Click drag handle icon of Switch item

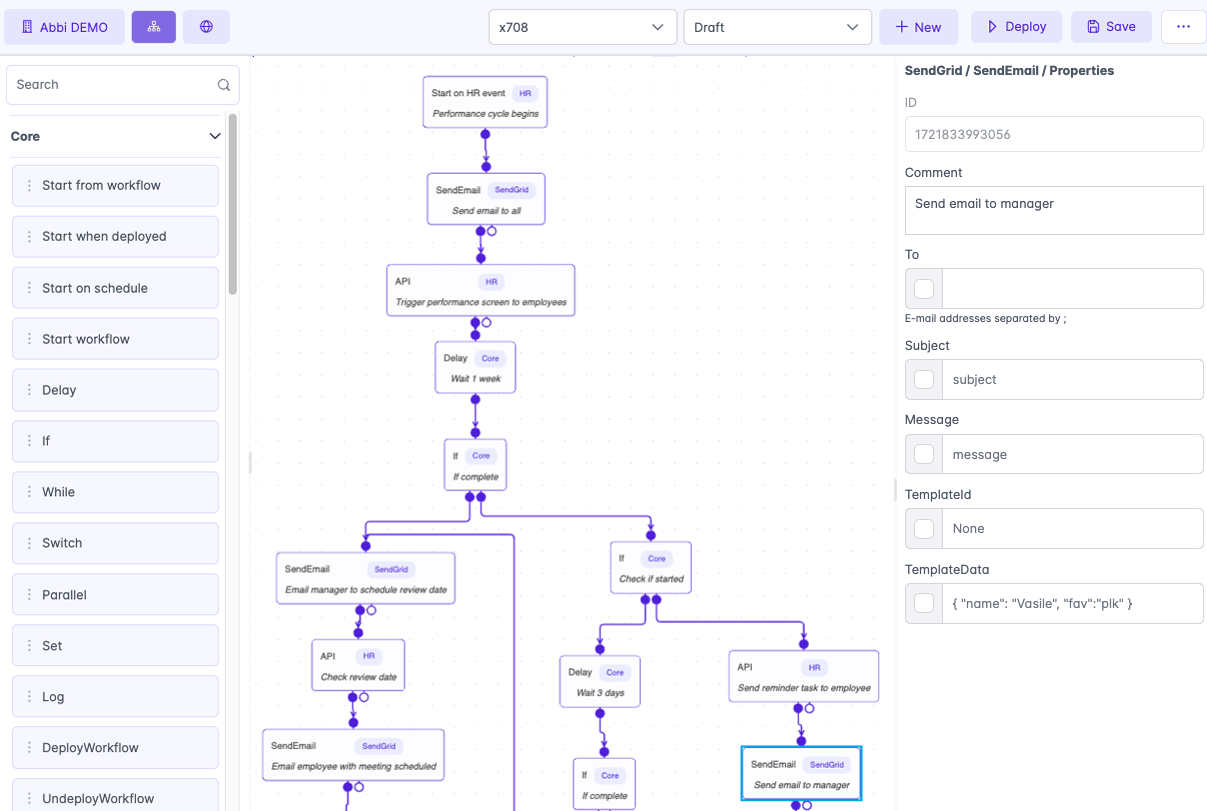click(x=29, y=543)
